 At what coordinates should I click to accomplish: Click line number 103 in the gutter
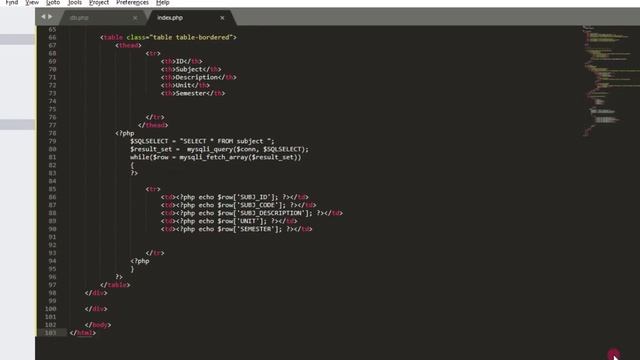click(51, 333)
